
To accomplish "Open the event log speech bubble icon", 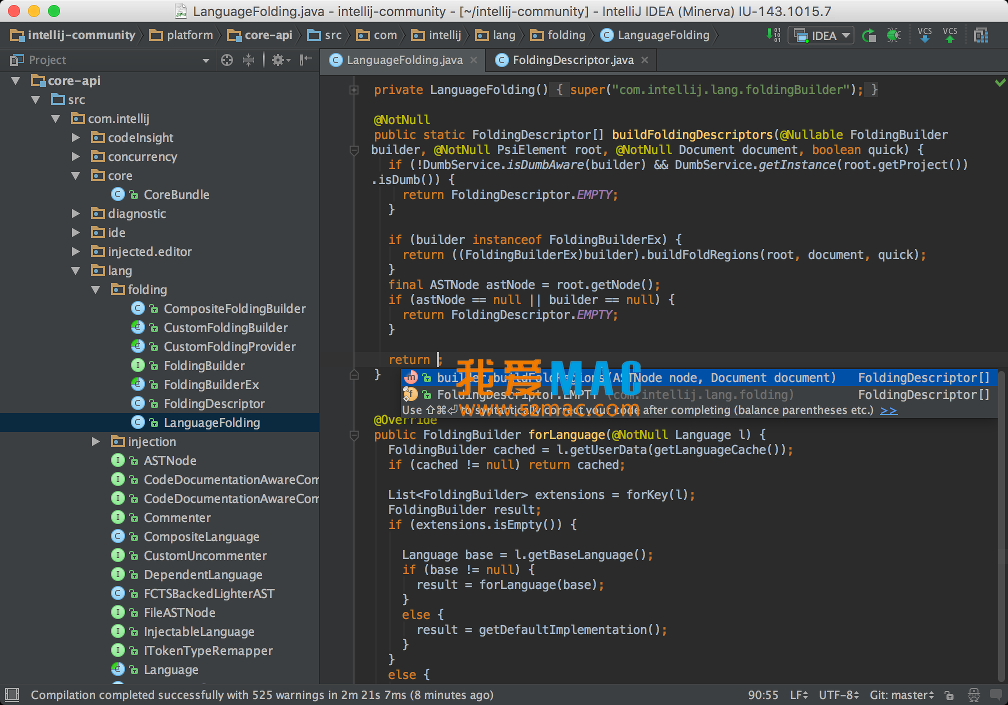I will tap(996, 695).
